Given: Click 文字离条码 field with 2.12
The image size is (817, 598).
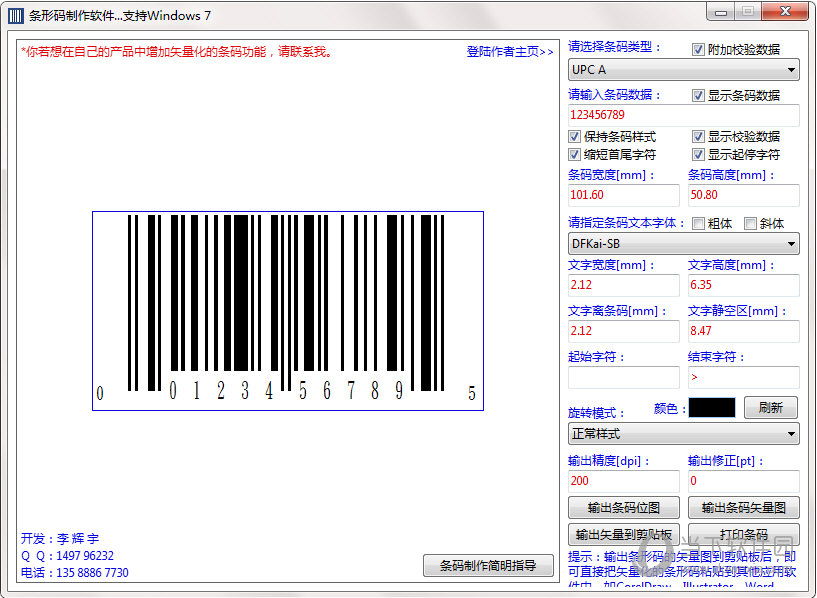Looking at the screenshot, I should coord(624,331).
